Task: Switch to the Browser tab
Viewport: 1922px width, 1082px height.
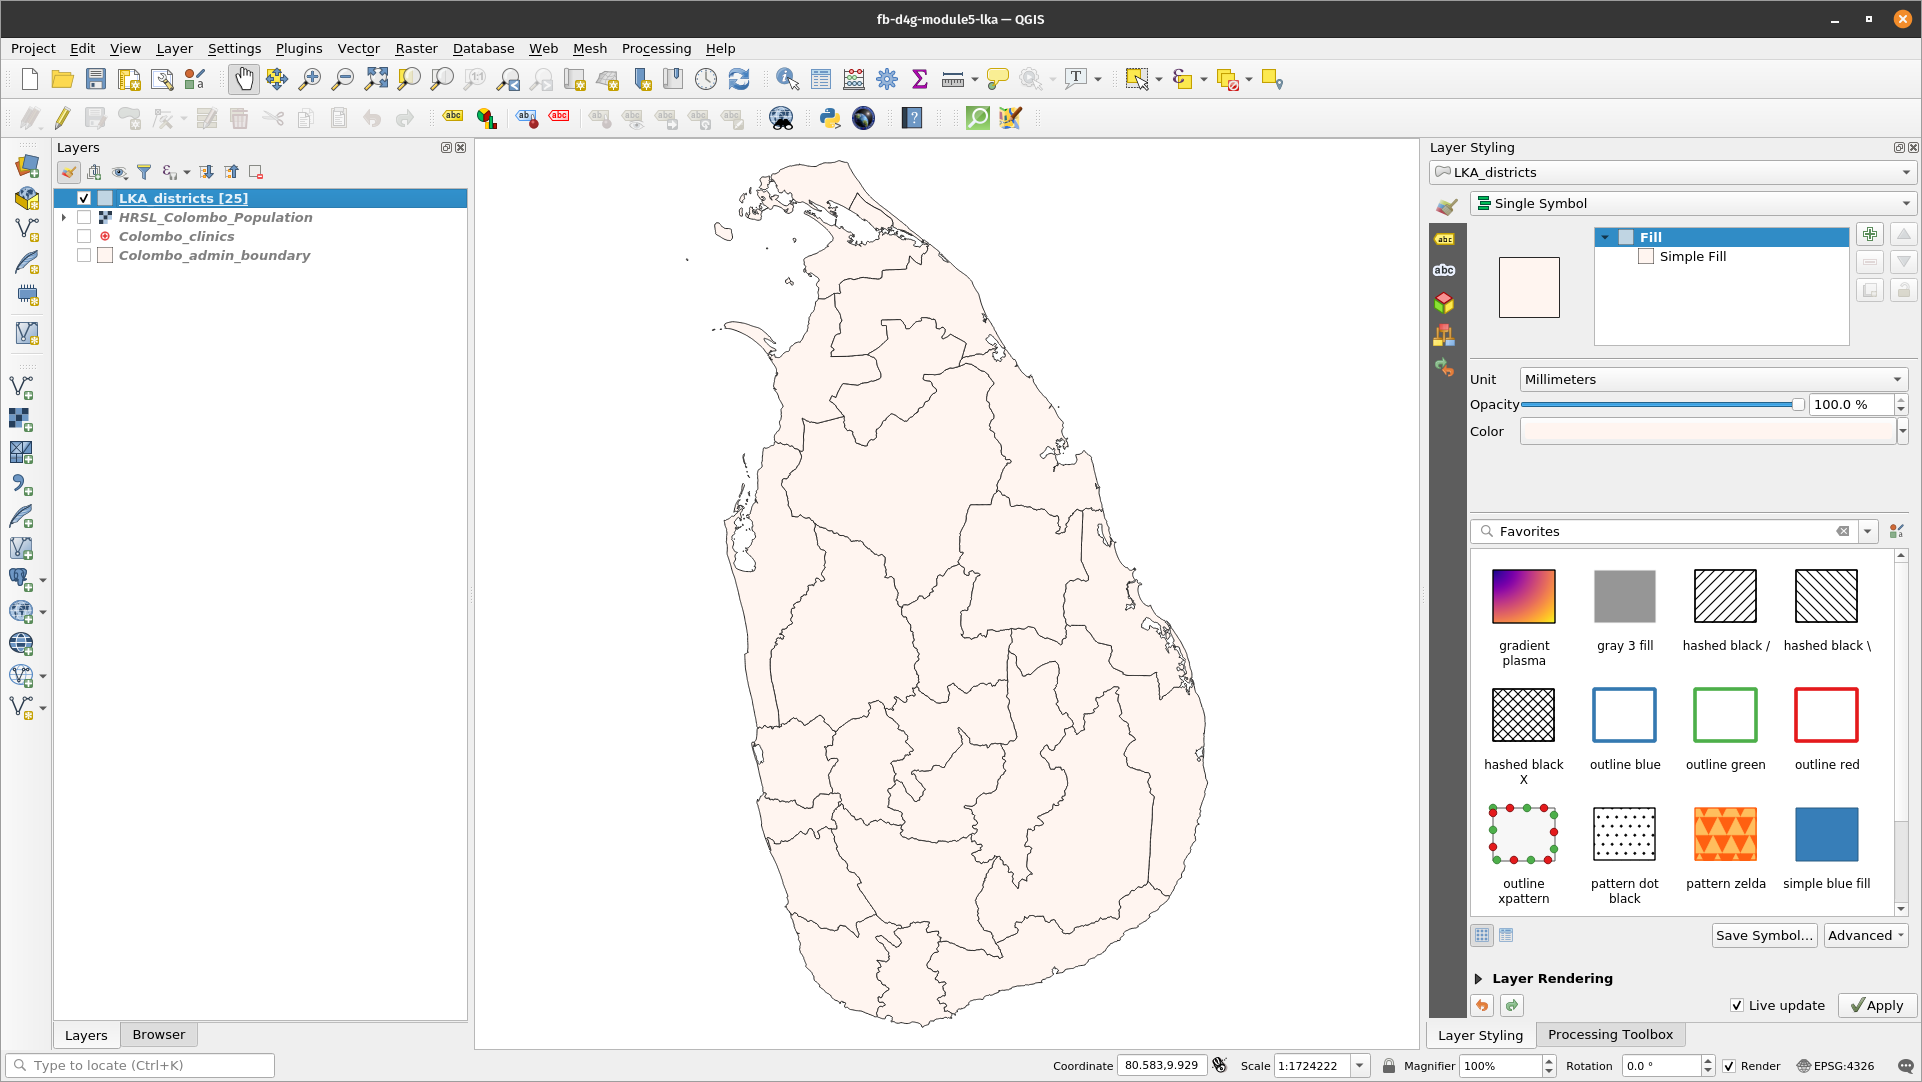Action: click(159, 1035)
